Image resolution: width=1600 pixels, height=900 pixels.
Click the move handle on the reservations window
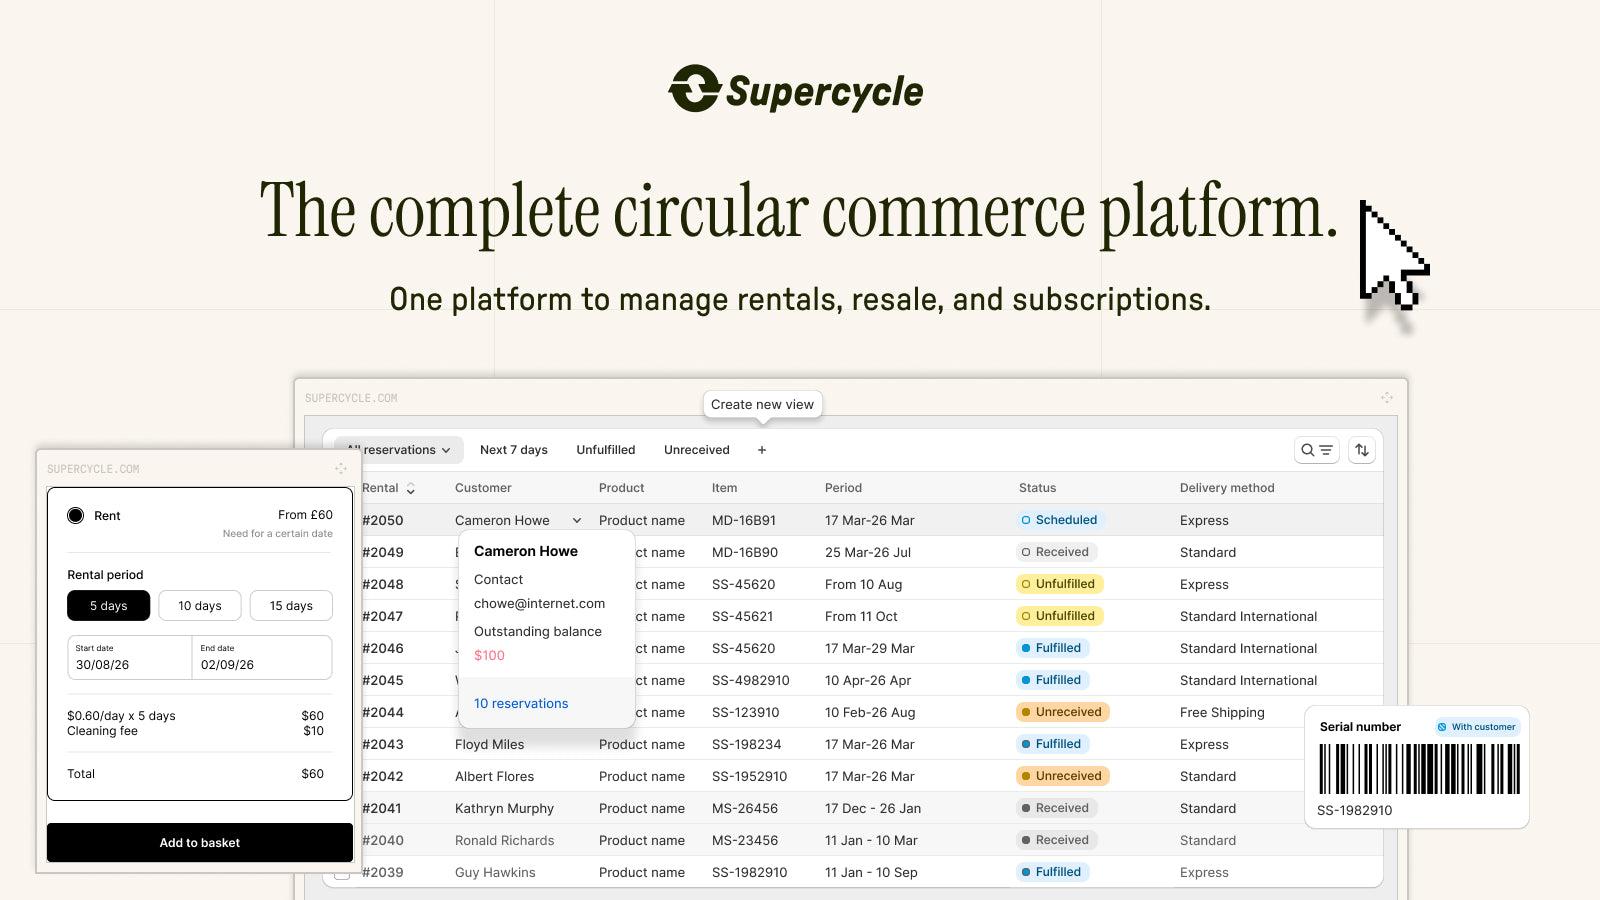click(1386, 396)
